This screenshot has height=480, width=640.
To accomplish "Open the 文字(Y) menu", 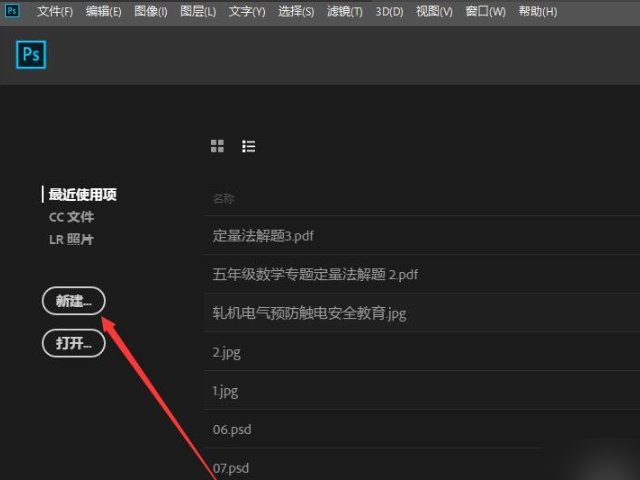I will point(247,11).
